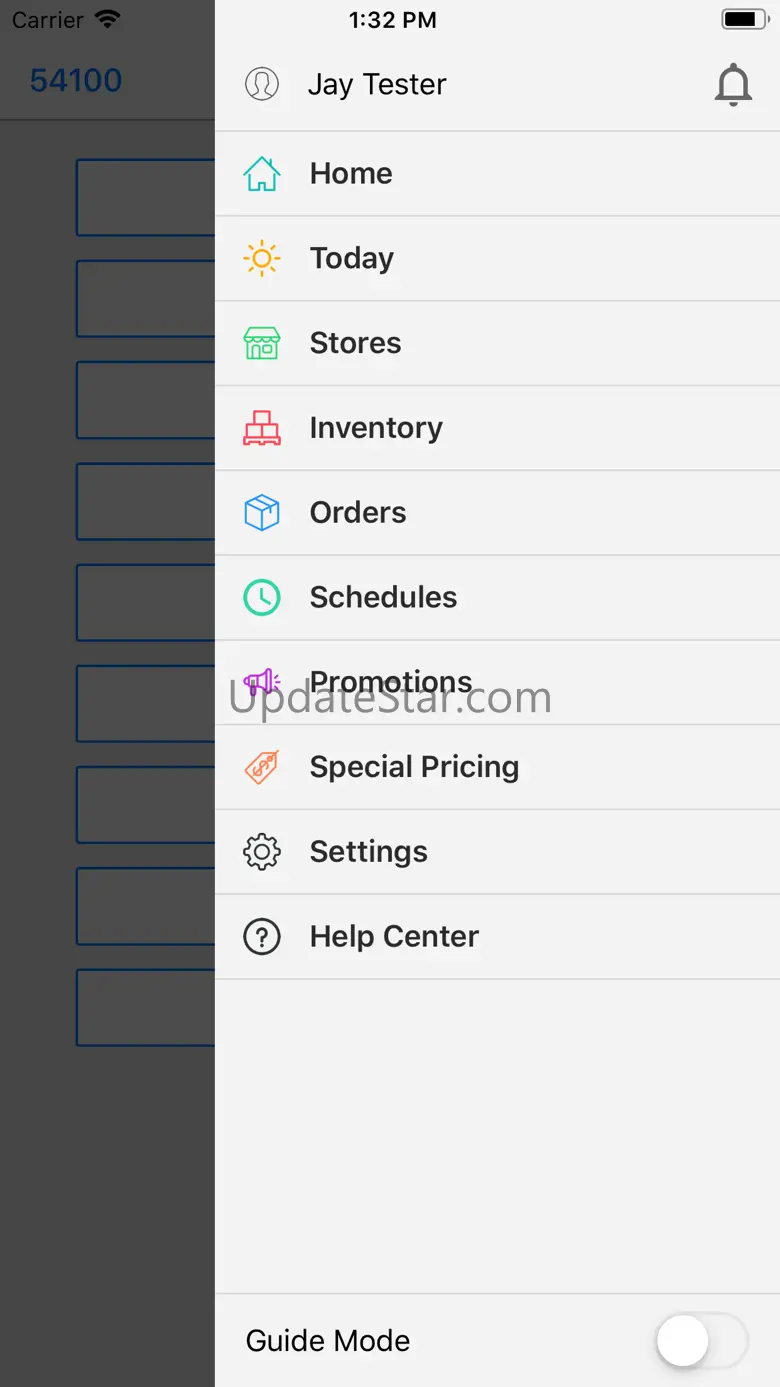Click the Promotions megaphone icon
Image resolution: width=780 pixels, height=1387 pixels.
click(262, 682)
